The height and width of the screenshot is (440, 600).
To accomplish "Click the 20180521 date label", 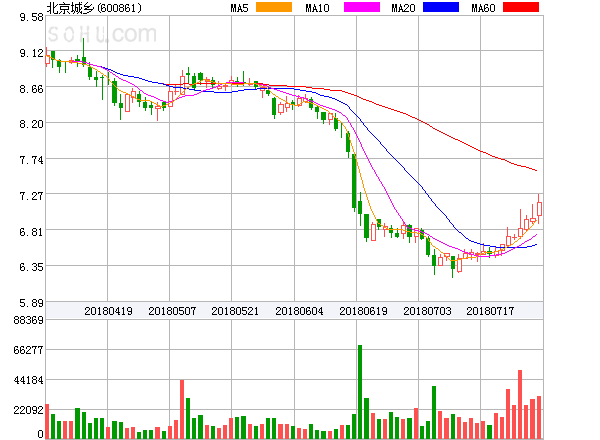I will [235, 311].
